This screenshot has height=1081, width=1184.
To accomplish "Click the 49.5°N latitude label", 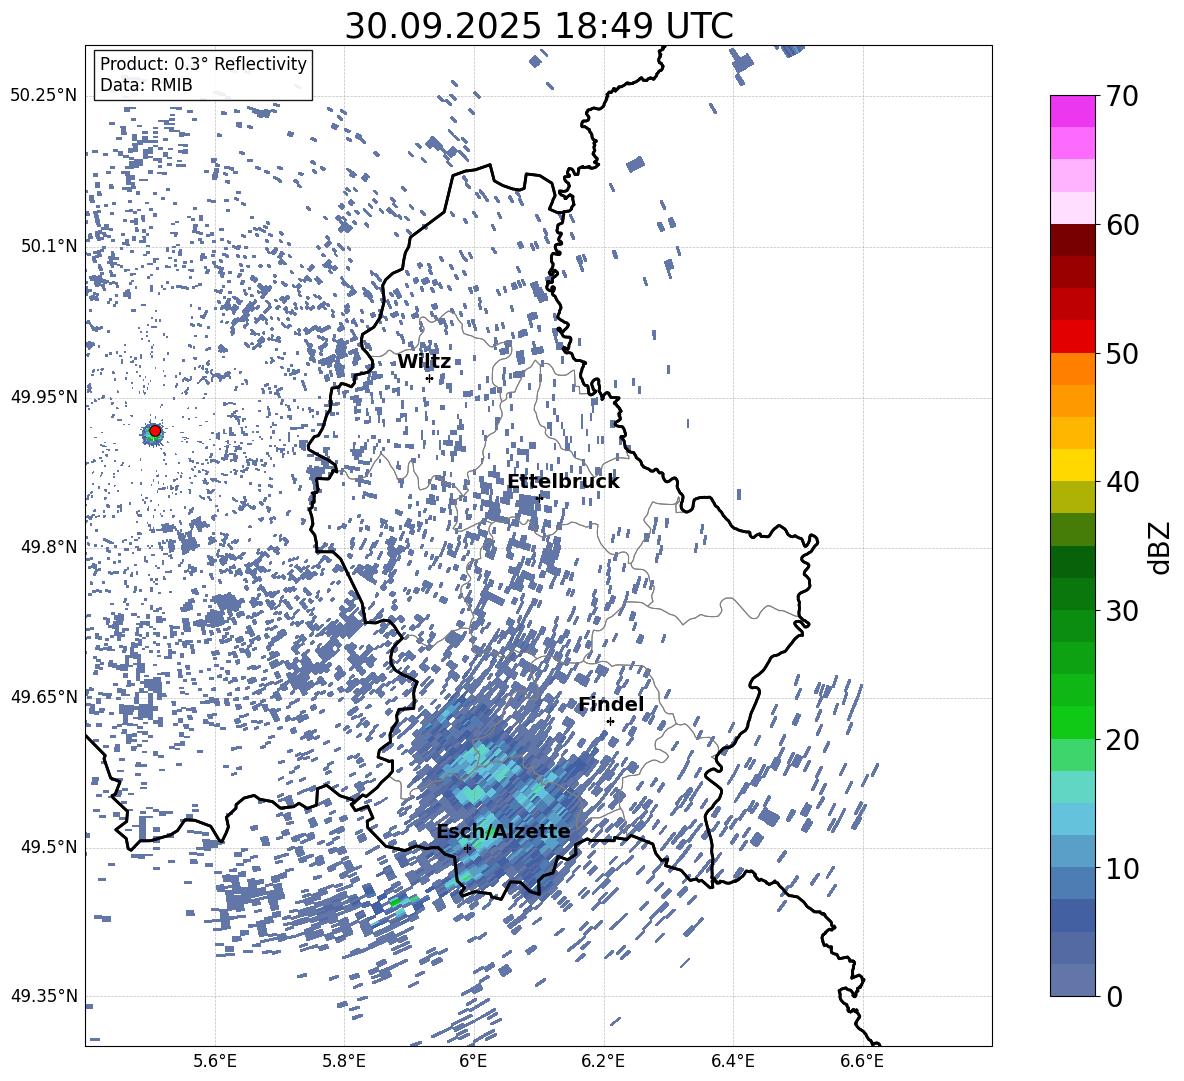I will point(49,847).
